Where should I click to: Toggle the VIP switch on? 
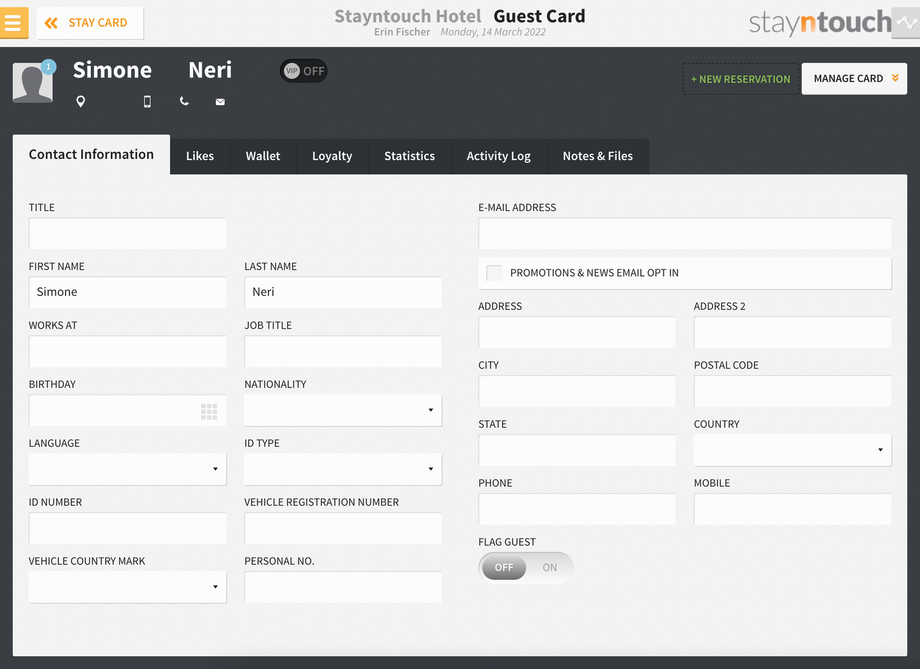pyautogui.click(x=303, y=71)
